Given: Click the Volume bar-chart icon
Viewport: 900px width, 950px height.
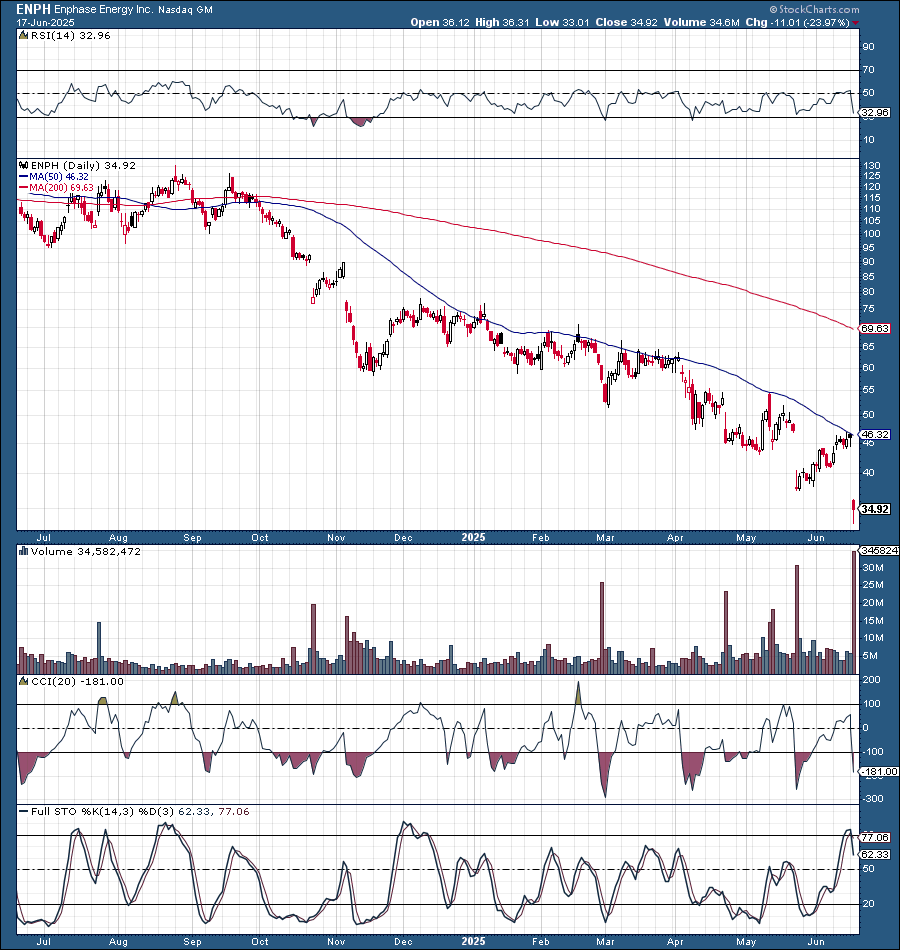Looking at the screenshot, I should pos(22,550).
